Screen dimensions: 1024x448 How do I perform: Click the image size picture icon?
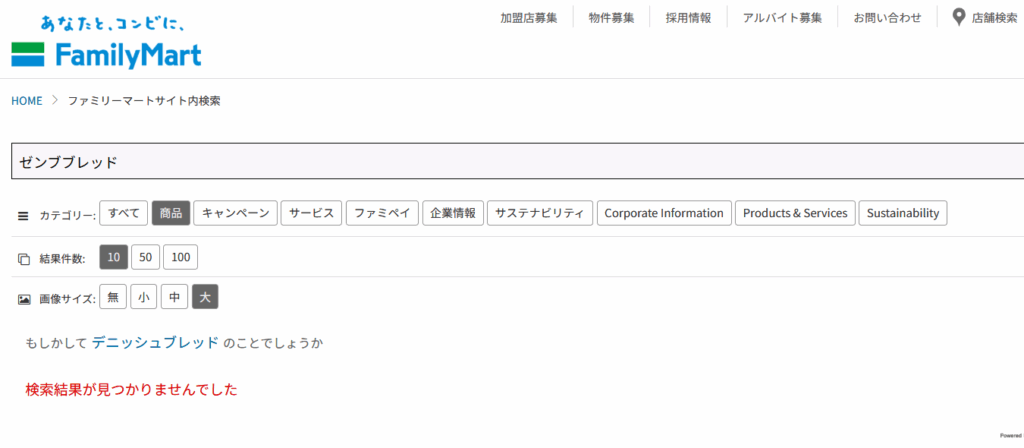coord(24,299)
